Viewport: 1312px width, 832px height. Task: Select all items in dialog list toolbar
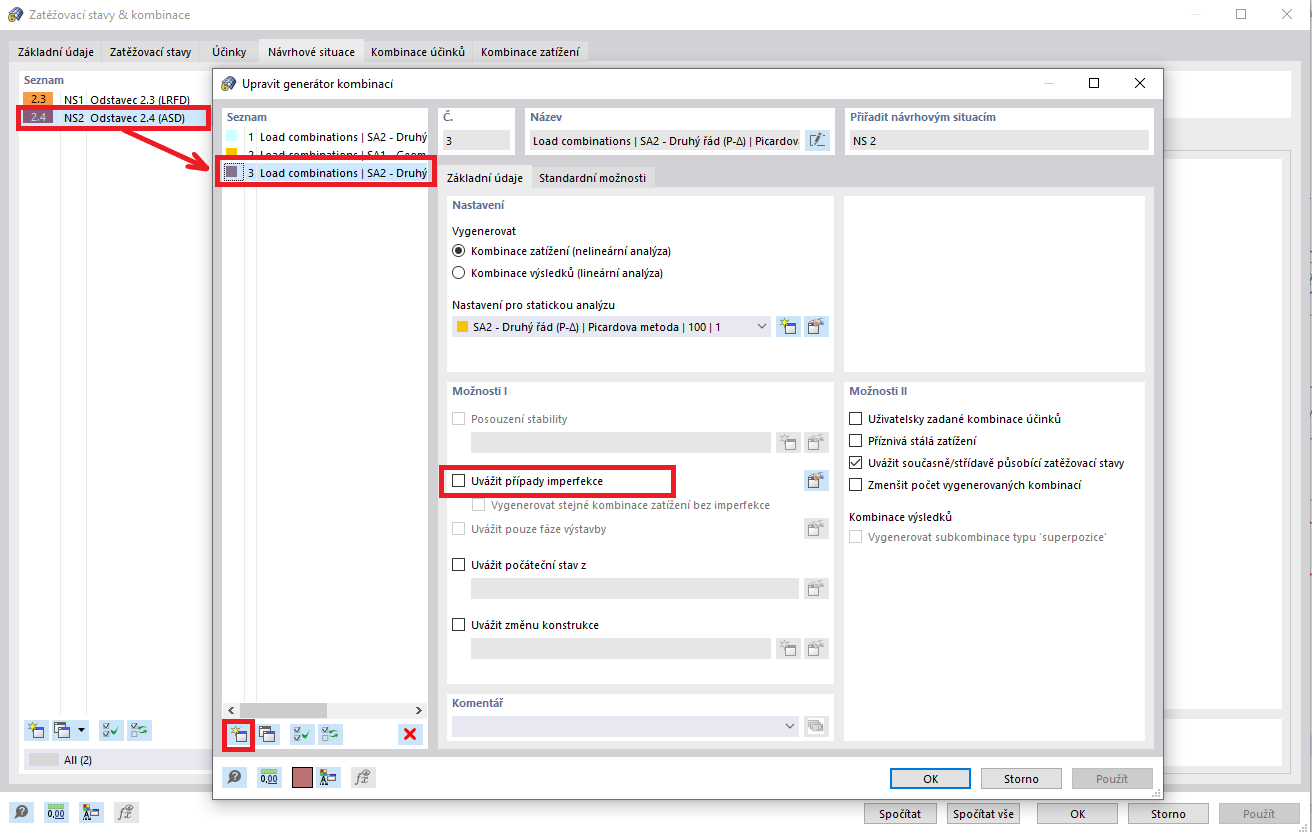301,734
